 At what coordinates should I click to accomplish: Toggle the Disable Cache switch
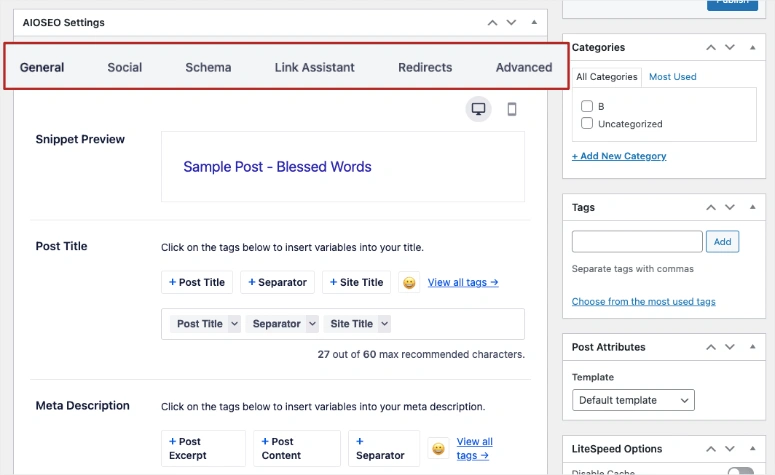click(740, 472)
